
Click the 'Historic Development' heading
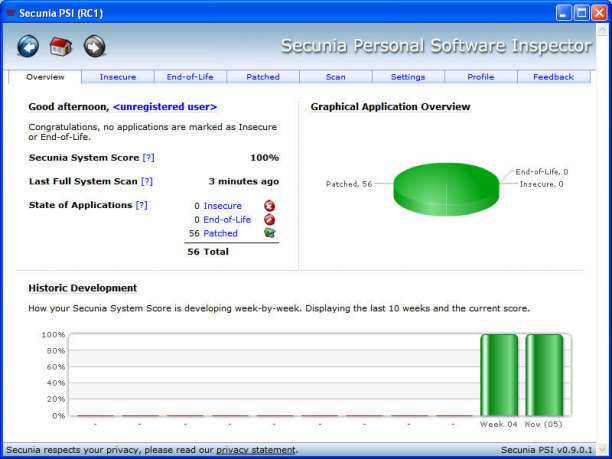pos(83,288)
